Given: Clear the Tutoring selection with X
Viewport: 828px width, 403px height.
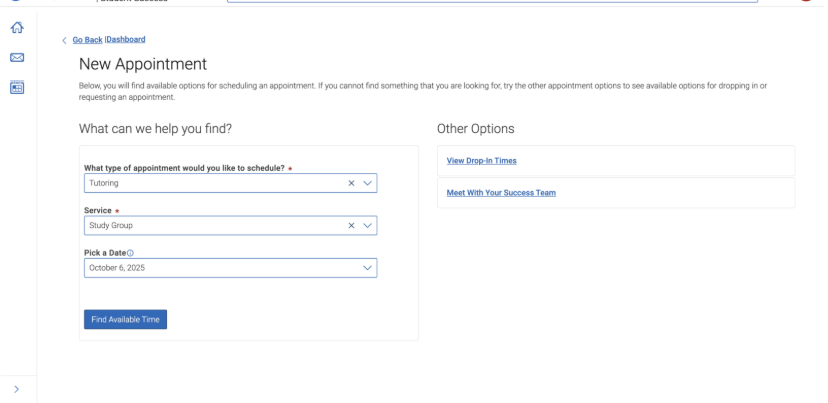Looking at the screenshot, I should click(x=351, y=183).
